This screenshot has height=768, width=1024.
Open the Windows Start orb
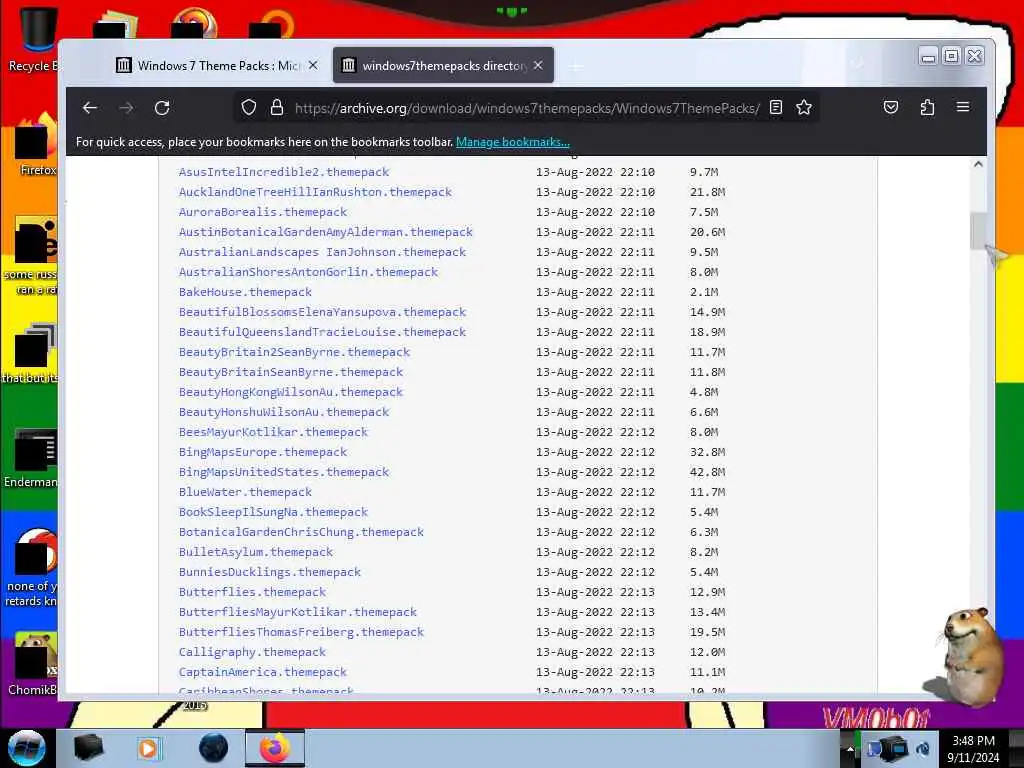point(27,748)
